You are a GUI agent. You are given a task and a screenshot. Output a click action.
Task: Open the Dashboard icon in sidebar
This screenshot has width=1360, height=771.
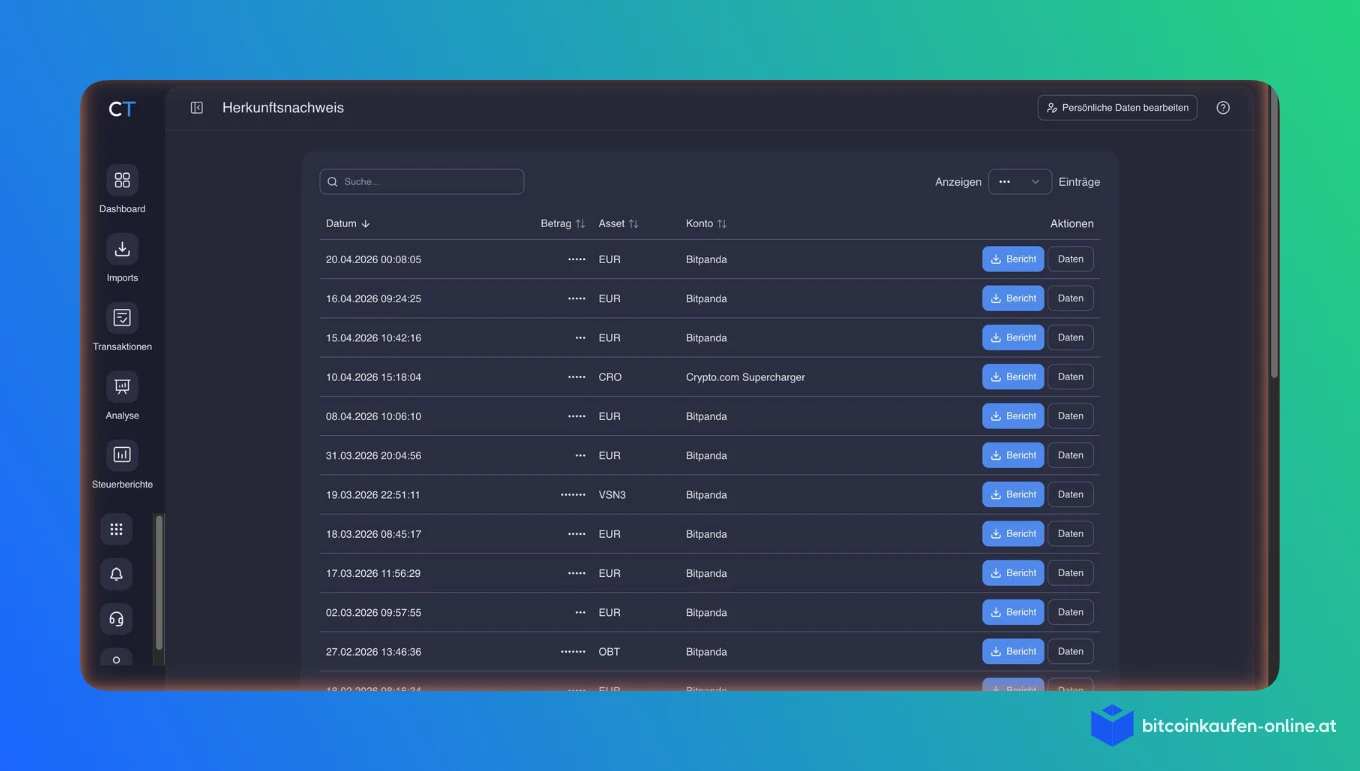pos(122,180)
